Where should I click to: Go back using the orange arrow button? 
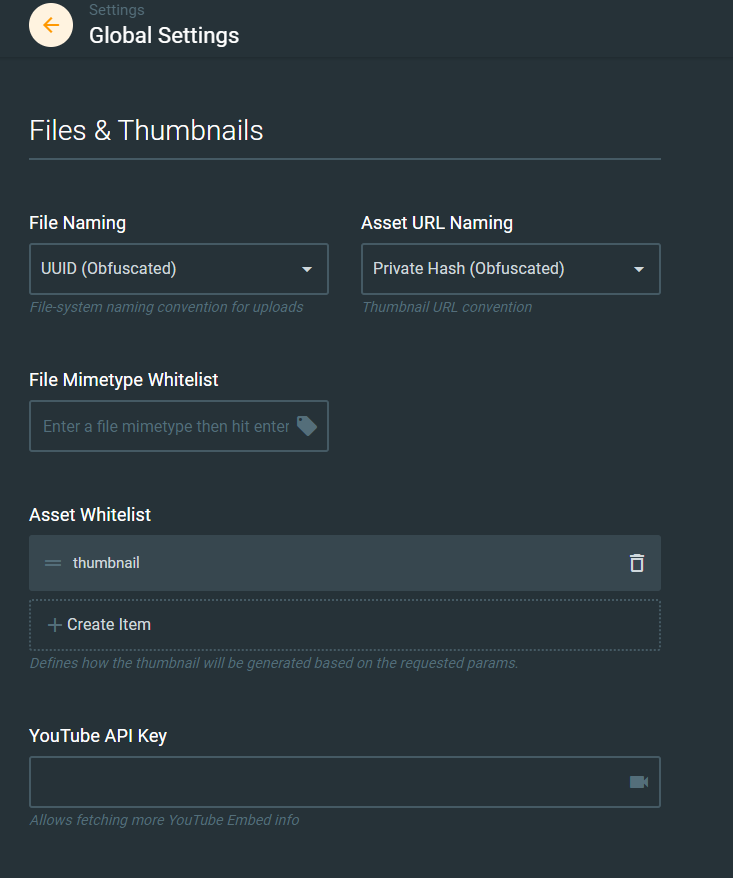51,25
